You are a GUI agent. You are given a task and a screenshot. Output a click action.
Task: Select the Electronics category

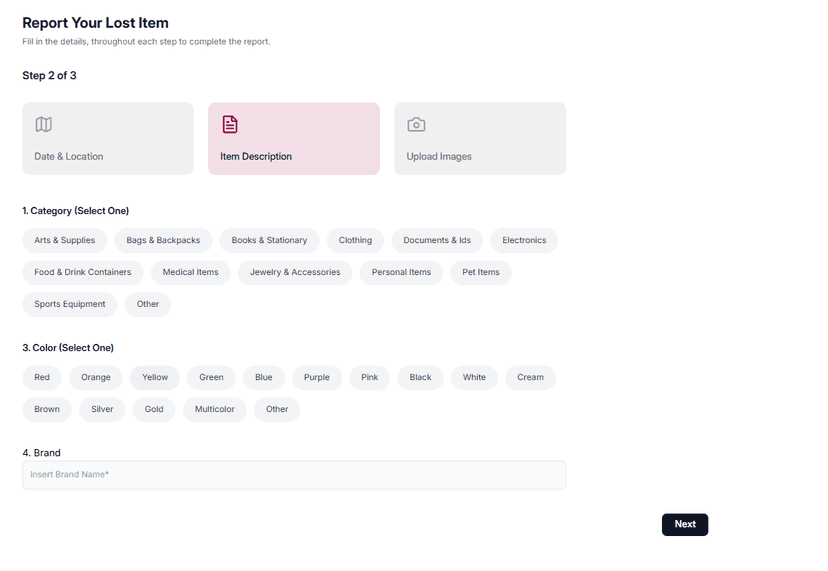click(524, 240)
